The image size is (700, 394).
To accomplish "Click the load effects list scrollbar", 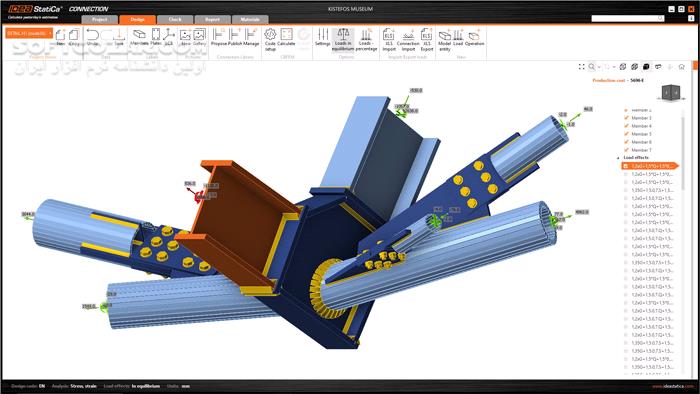I will 683,152.
